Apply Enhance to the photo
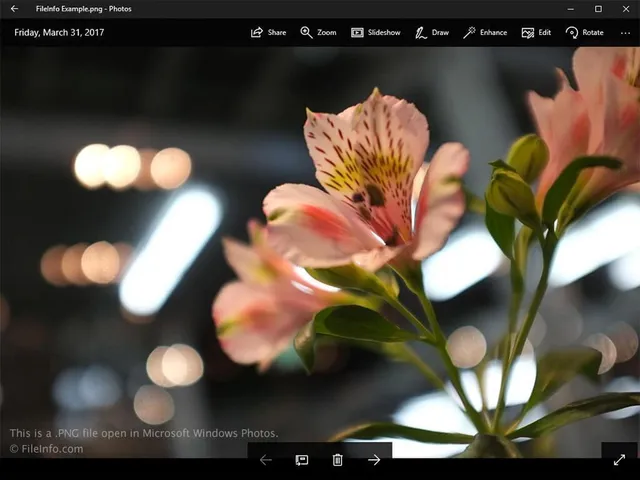 point(484,32)
